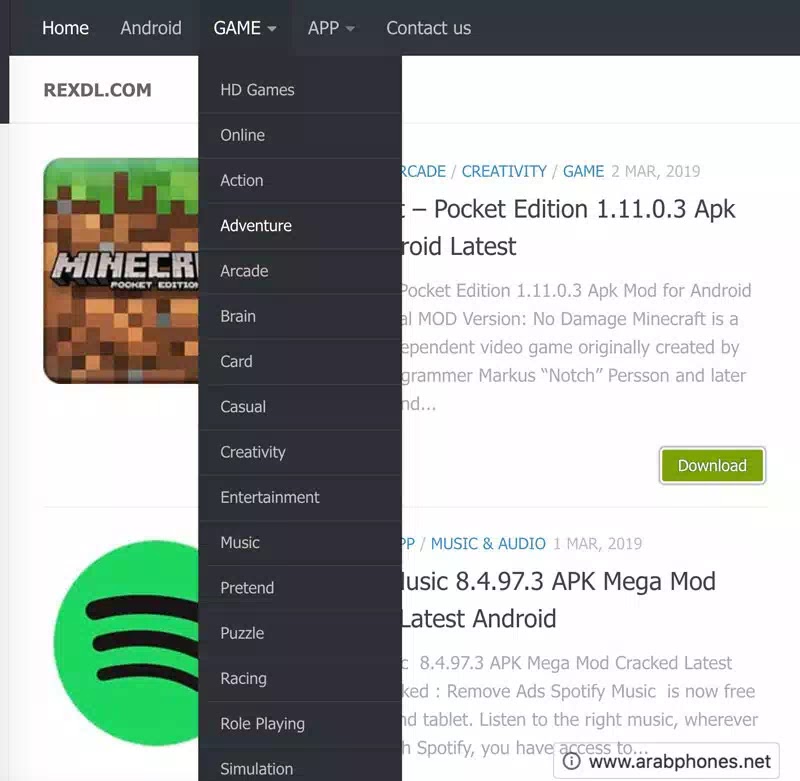
Task: Select the Arcade game category
Action: coord(243,271)
